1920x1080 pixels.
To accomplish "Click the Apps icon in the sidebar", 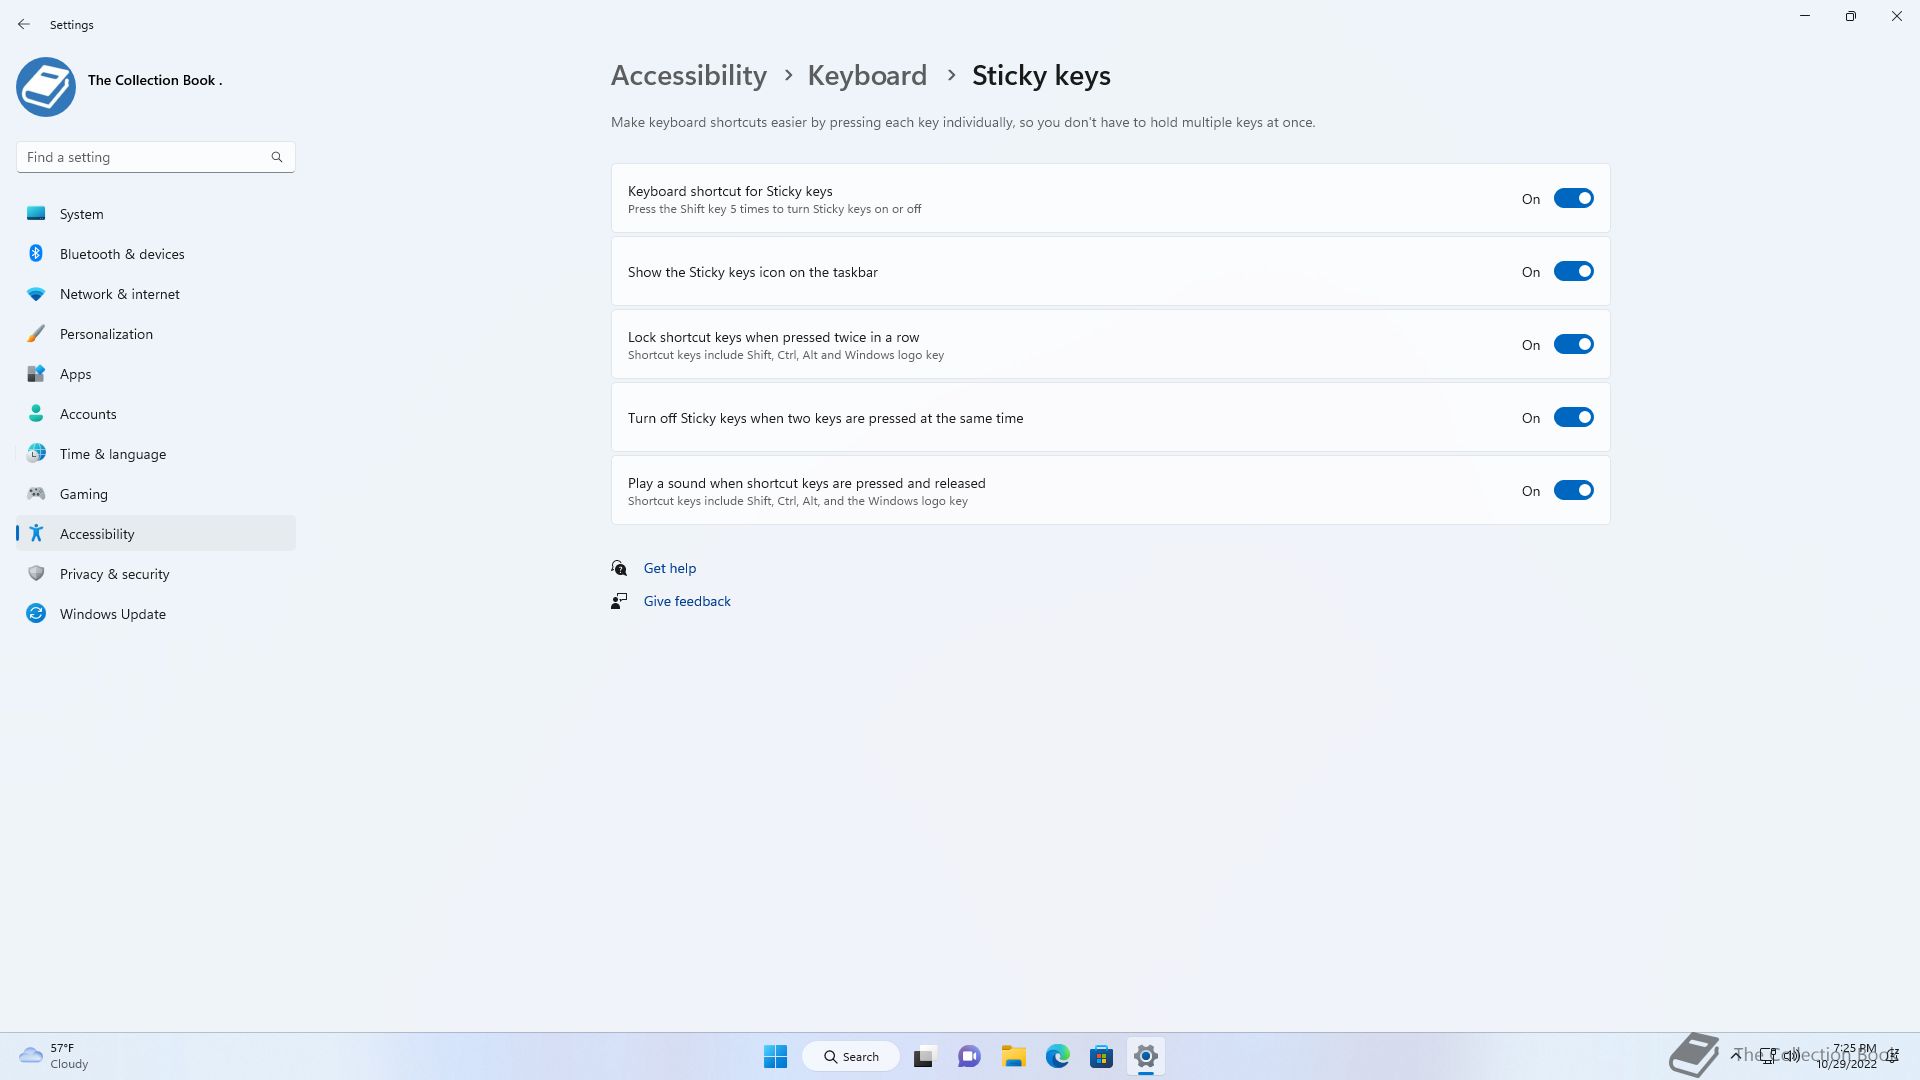I will (36, 374).
